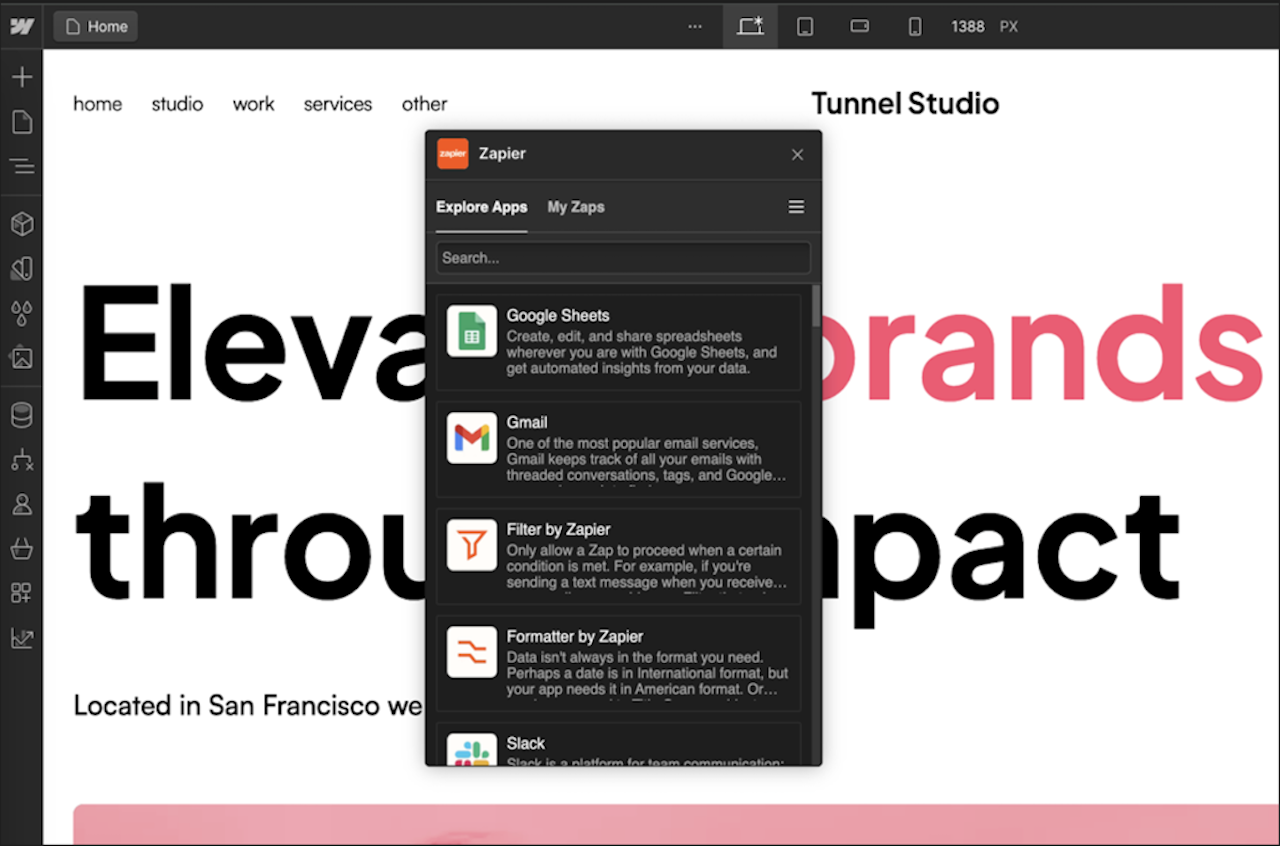This screenshot has width=1280, height=846.
Task: Open the Components panel
Action: [x=22, y=224]
